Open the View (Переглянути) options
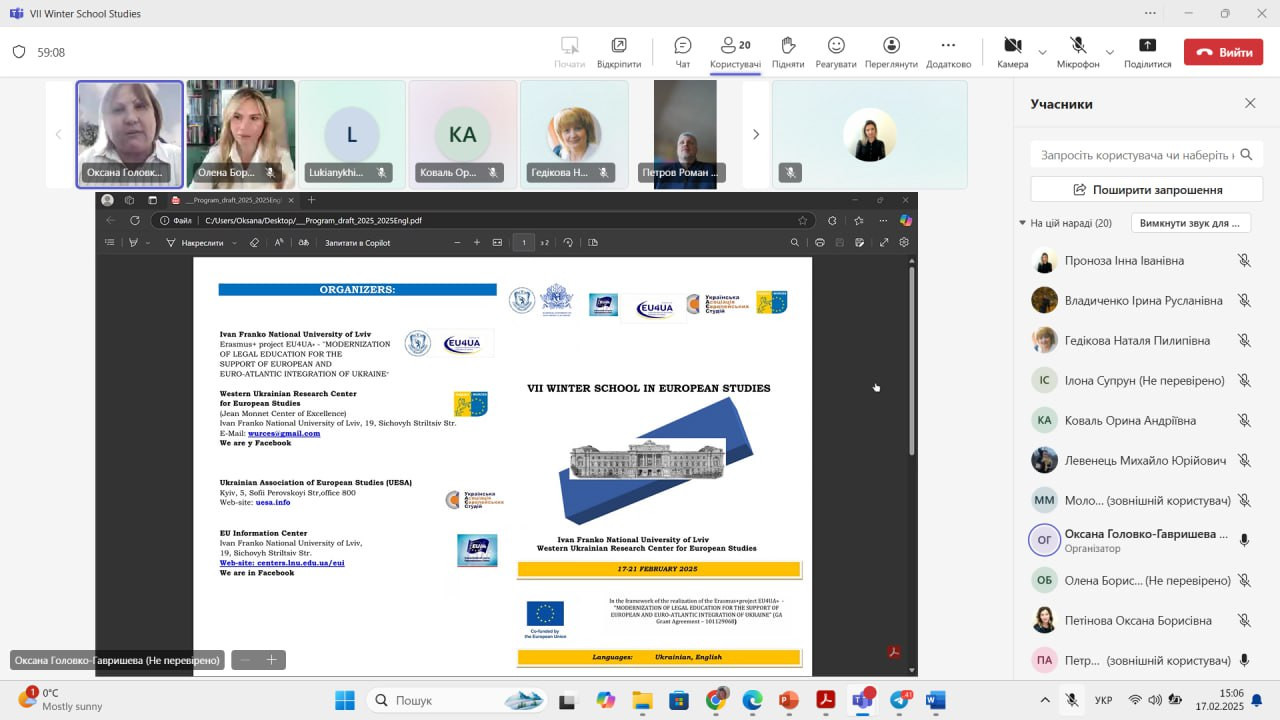Screen dimensions: 1280x720 tap(891, 52)
